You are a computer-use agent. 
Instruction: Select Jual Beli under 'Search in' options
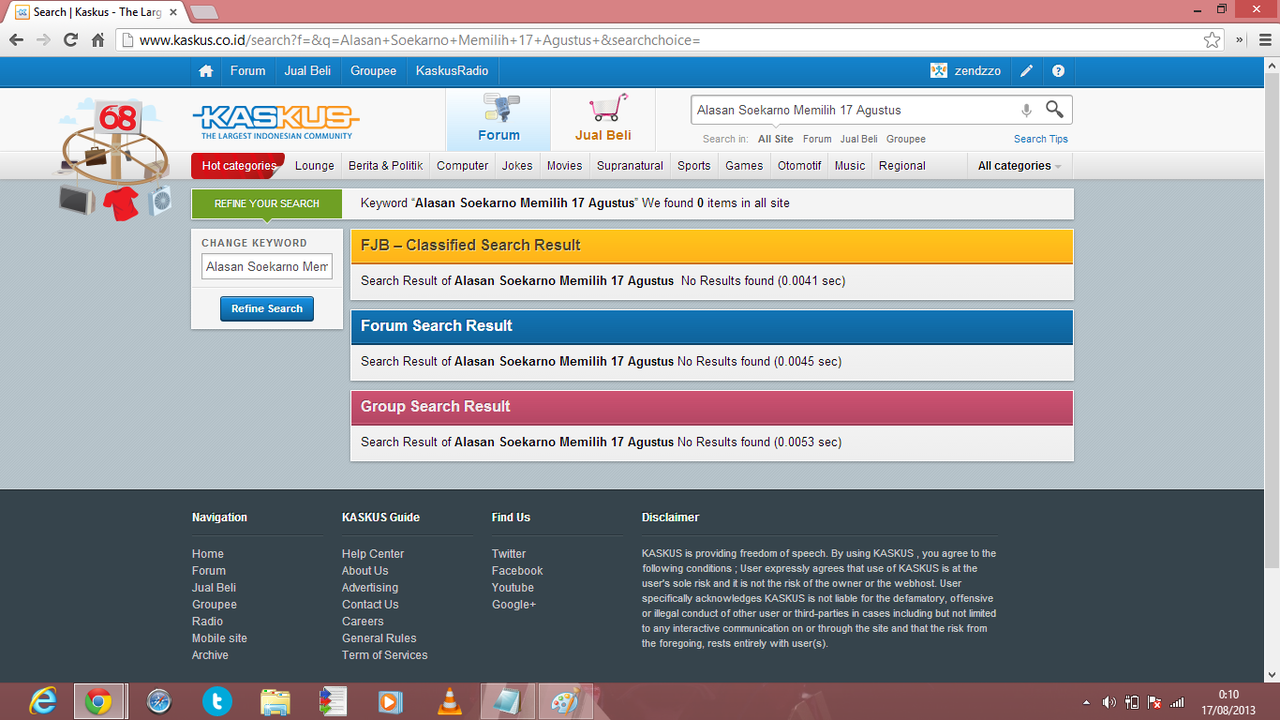point(859,139)
